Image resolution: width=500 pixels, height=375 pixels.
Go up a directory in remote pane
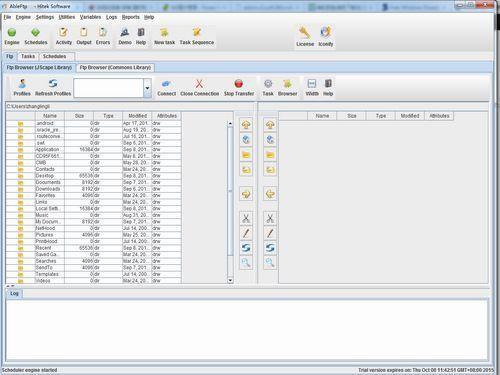coord(270,125)
